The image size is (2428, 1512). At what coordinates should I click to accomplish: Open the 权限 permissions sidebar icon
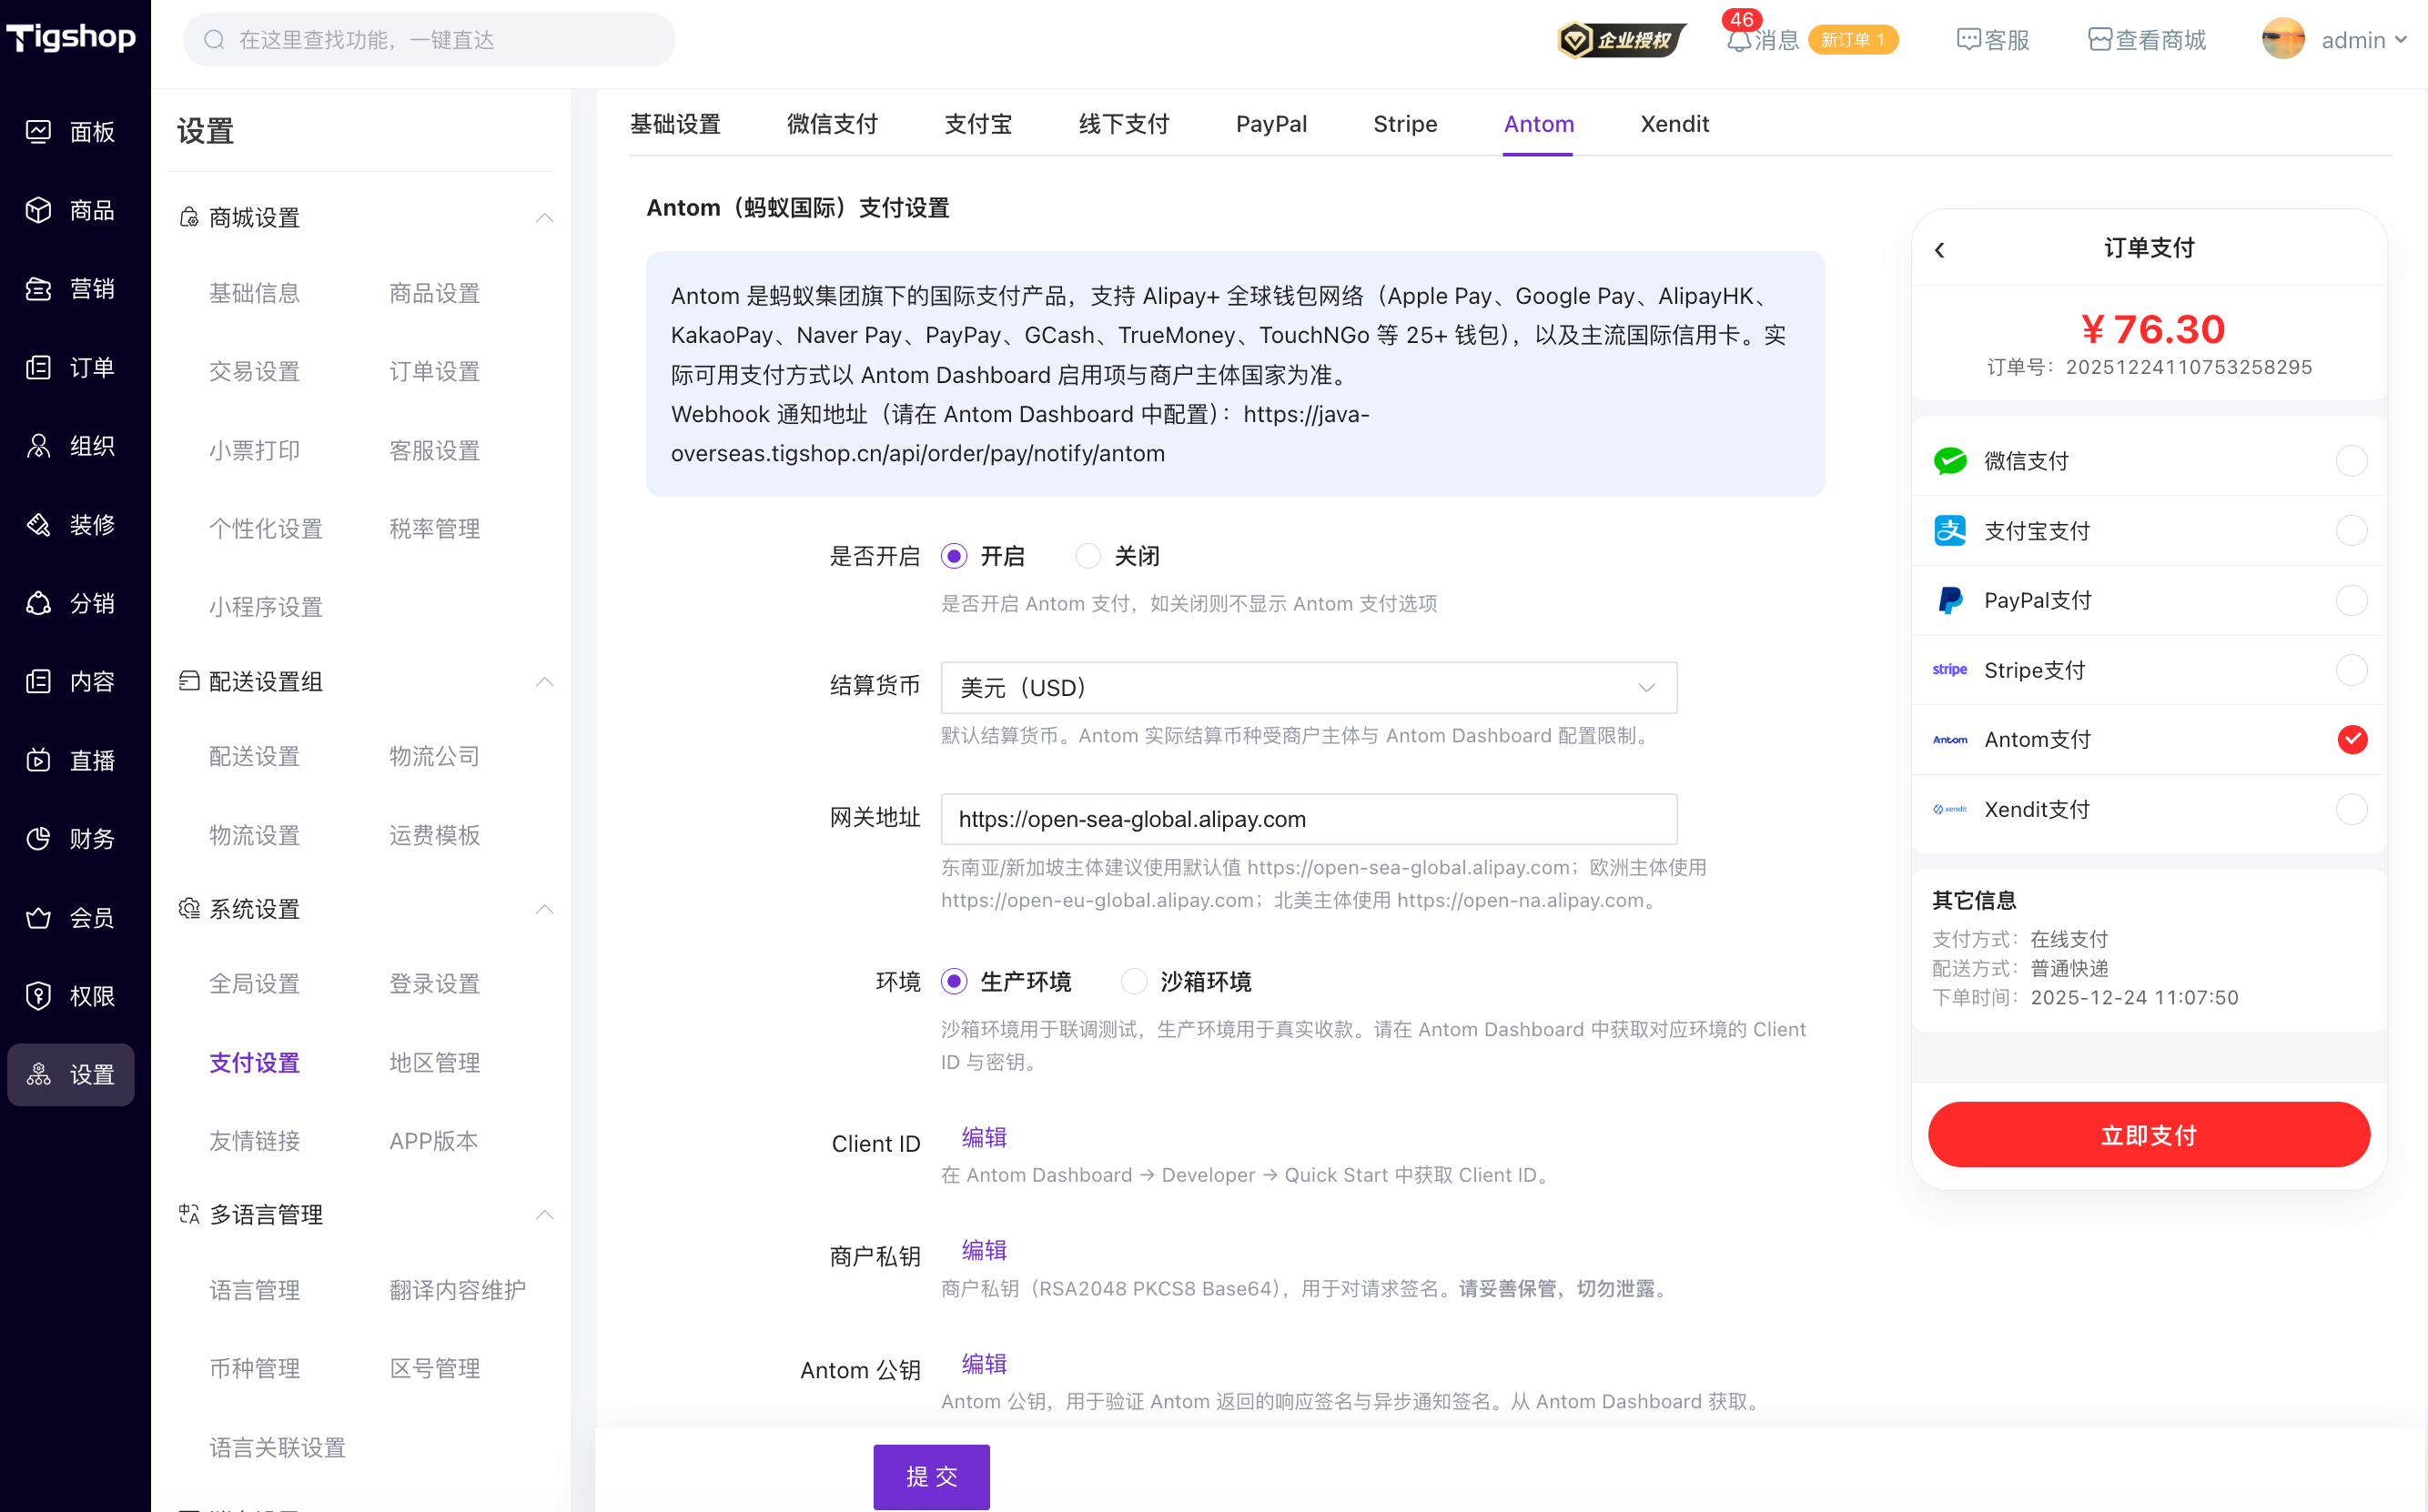click(x=38, y=996)
